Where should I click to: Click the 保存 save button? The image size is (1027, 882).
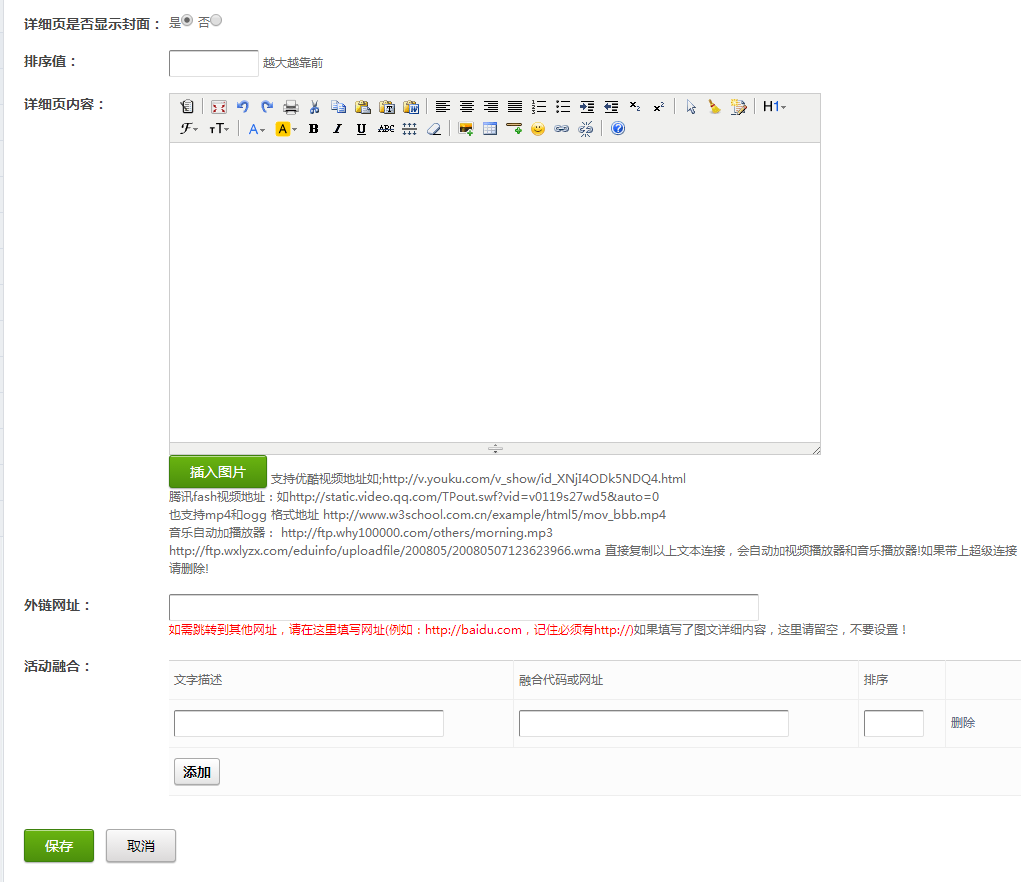coord(59,845)
